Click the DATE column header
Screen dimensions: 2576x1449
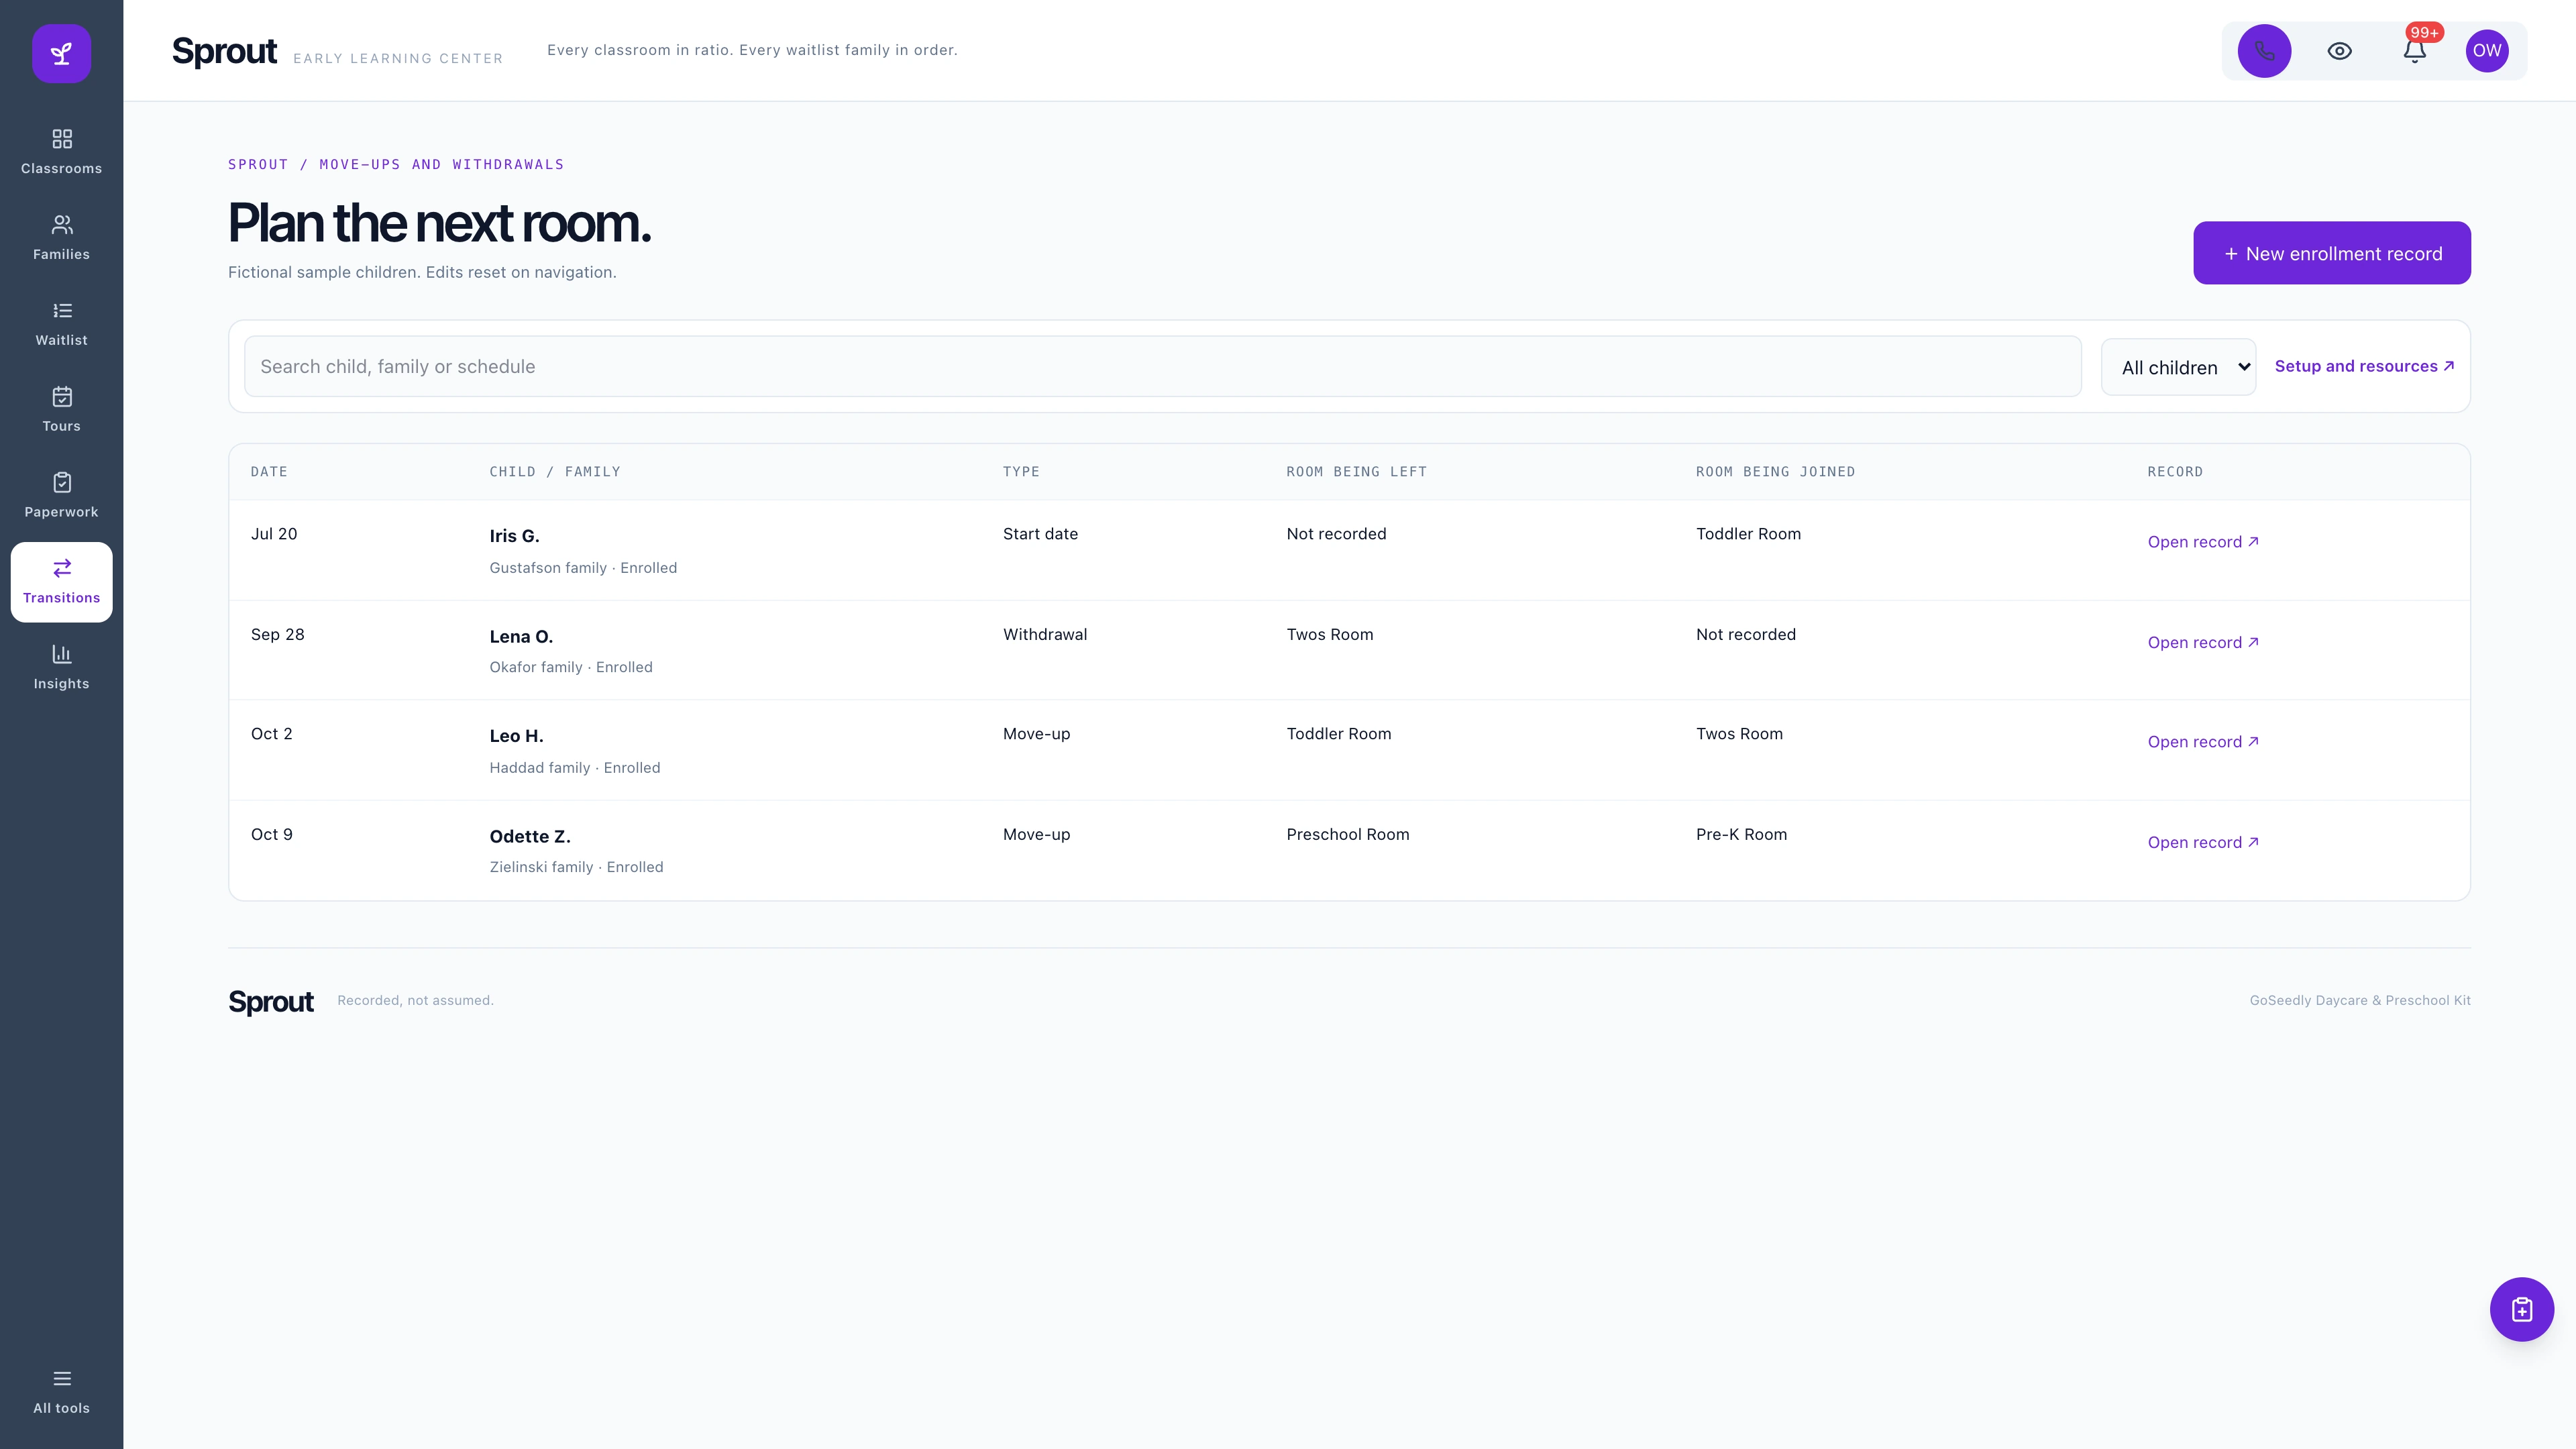coord(269,471)
